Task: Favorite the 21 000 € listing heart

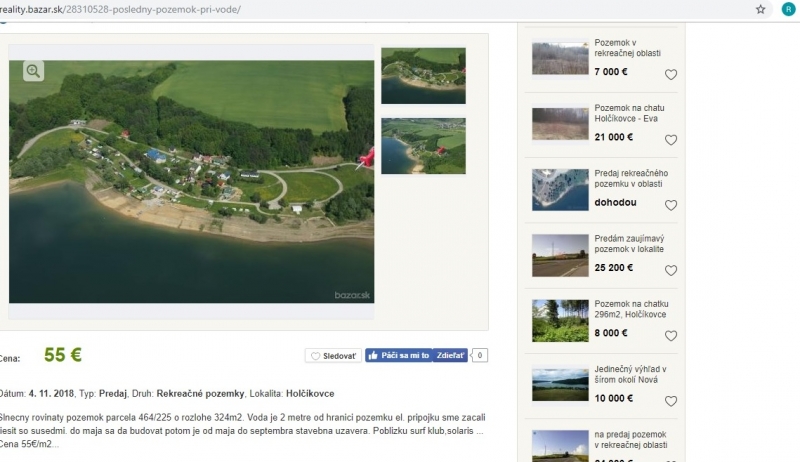Action: 671,140
